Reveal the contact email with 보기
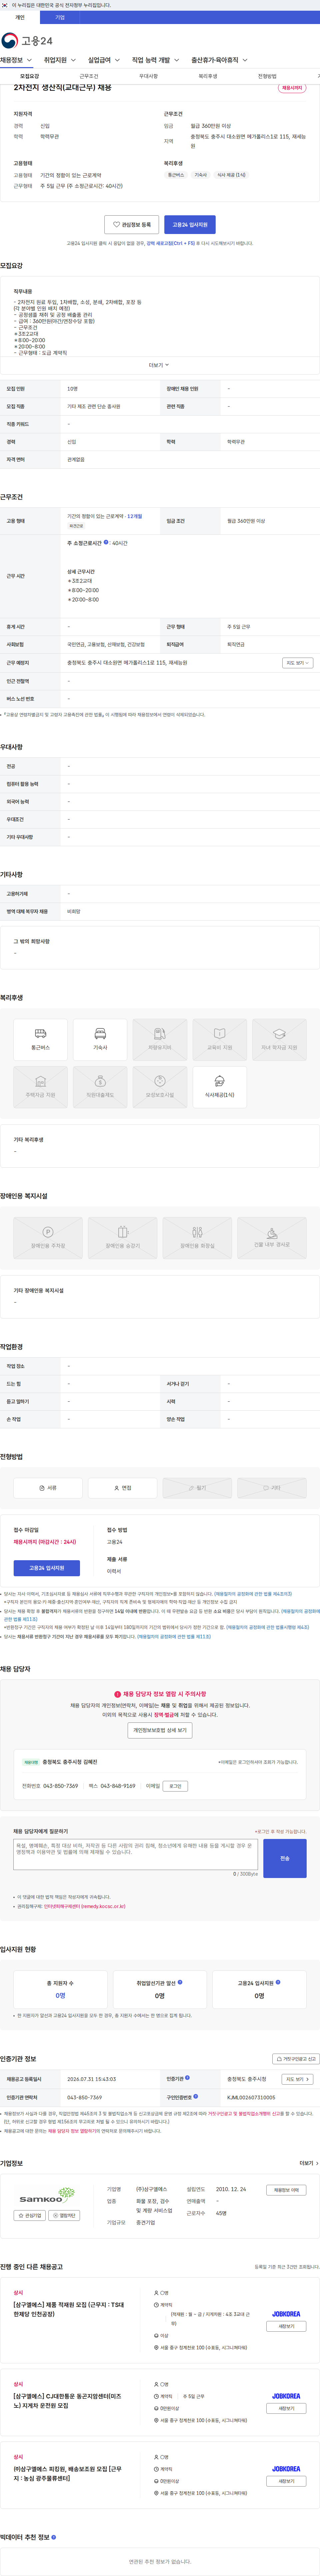This screenshot has height=2576, width=320. 175,1786
